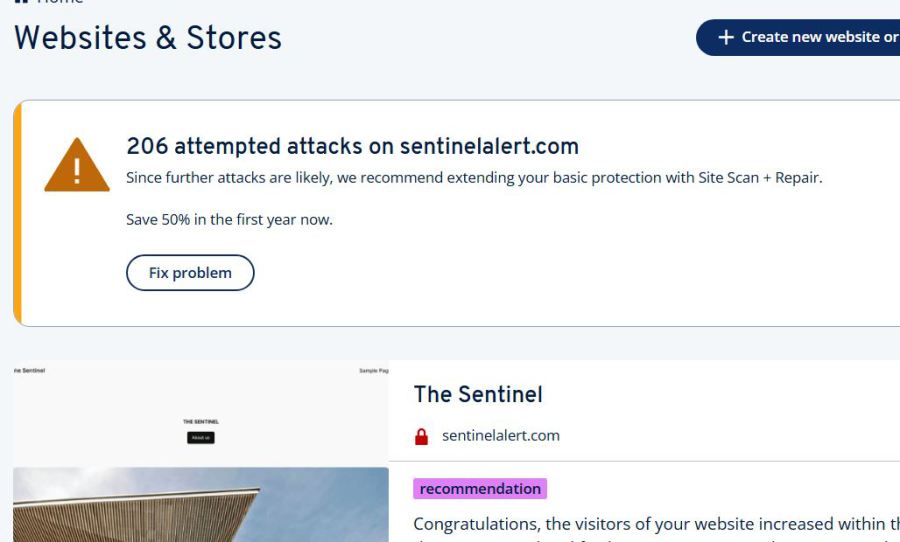Select the 206 attempted attacks headline
This screenshot has height=542, width=900.
pyautogui.click(x=352, y=146)
